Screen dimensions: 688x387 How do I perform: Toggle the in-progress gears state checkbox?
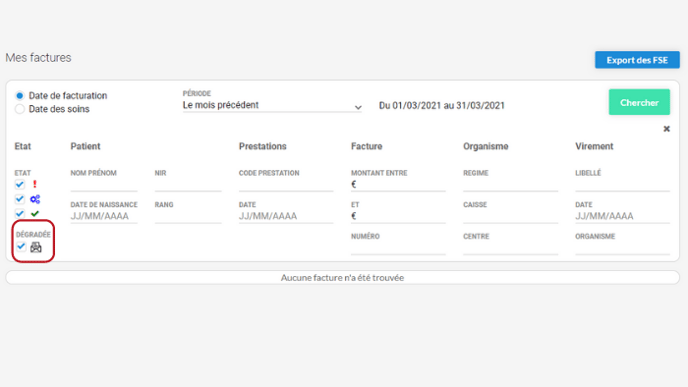coord(20,199)
